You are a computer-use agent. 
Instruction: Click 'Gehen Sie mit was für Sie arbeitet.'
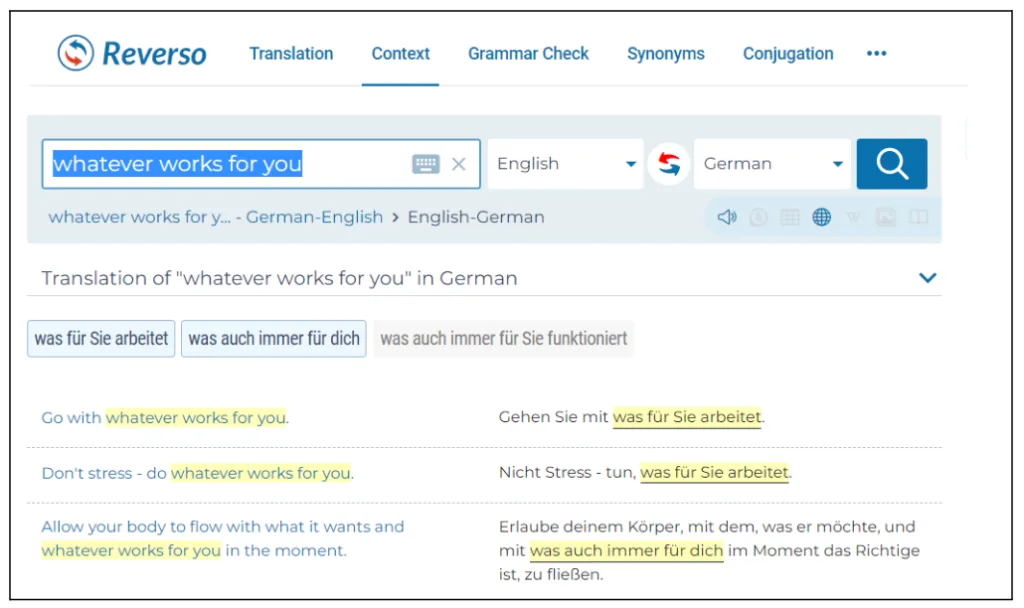pyautogui.click(x=632, y=417)
